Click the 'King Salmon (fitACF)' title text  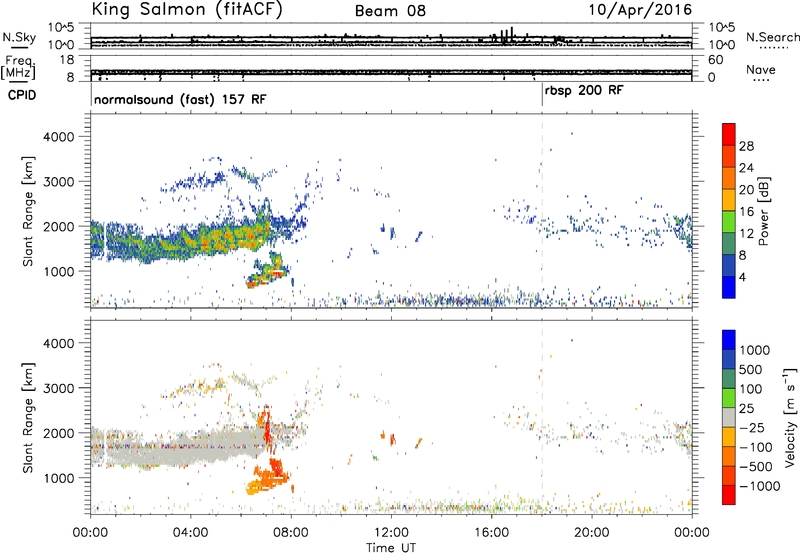point(186,9)
